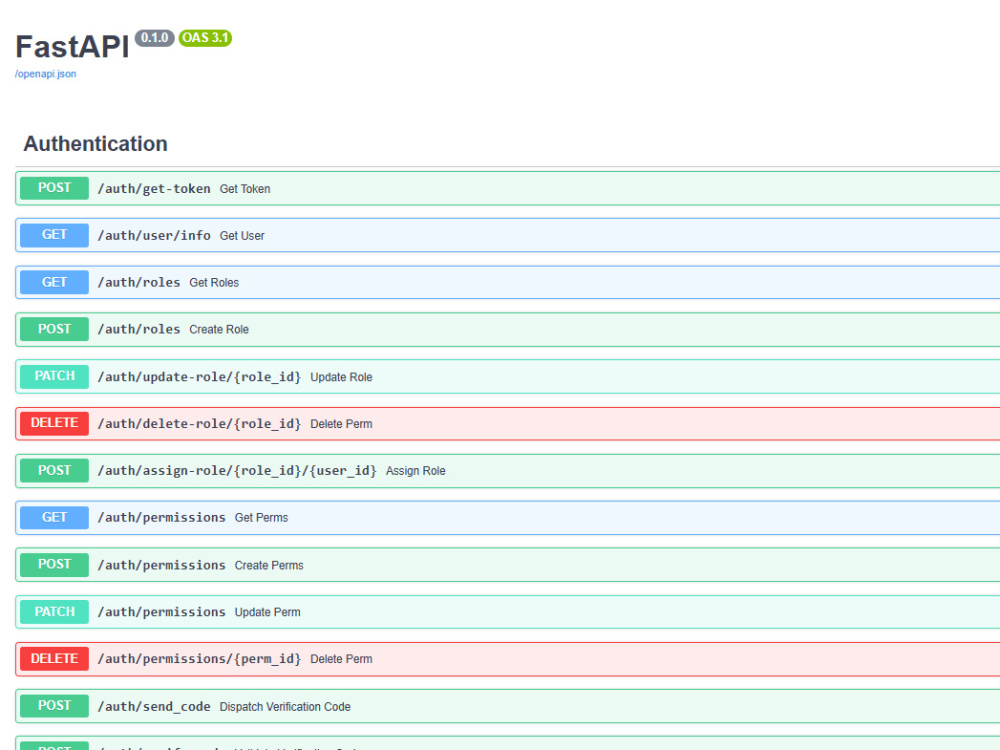Expand PATCH /auth/update-role/{role_id} endpoint

[x=508, y=376]
